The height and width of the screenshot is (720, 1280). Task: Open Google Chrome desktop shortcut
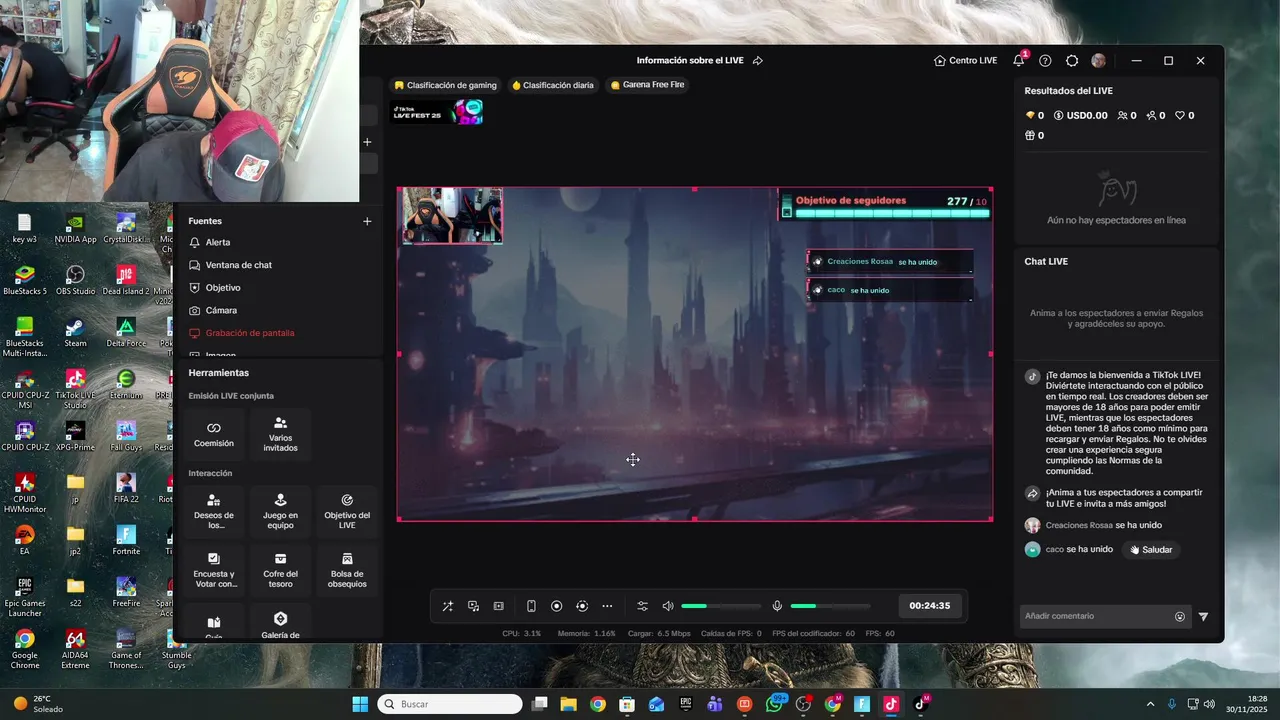pyautogui.click(x=25, y=649)
